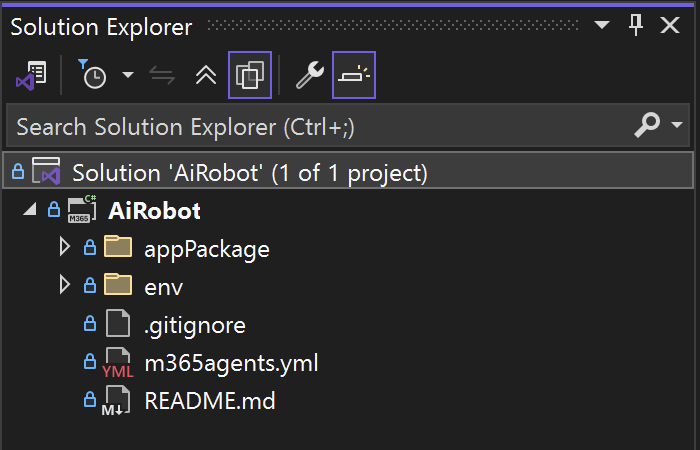This screenshot has width=700, height=450.
Task: Click the appPackage folder icon
Action: point(118,246)
